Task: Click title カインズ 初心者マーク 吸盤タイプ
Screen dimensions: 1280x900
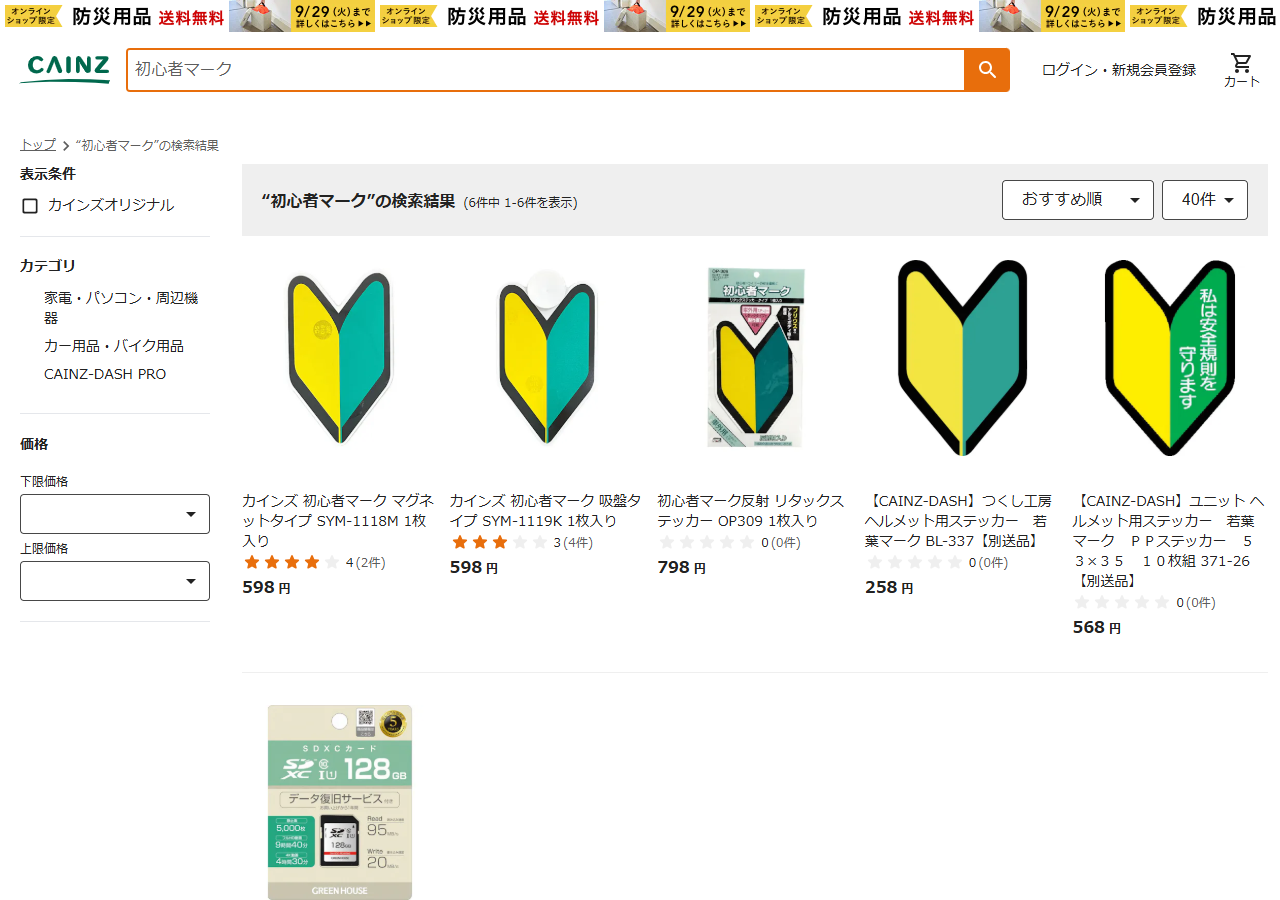Action: pyautogui.click(x=545, y=510)
